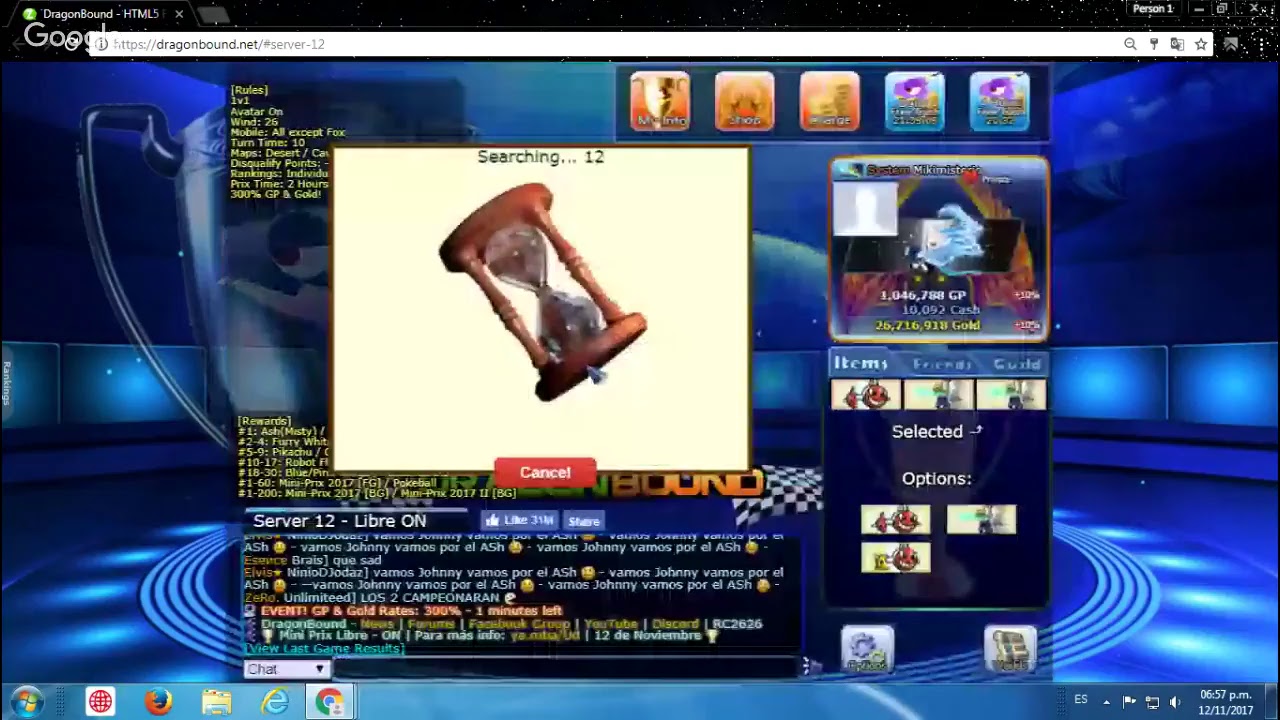This screenshot has width=1280, height=720.
Task: Click the Person 1 profile button
Action: [x=1152, y=9]
